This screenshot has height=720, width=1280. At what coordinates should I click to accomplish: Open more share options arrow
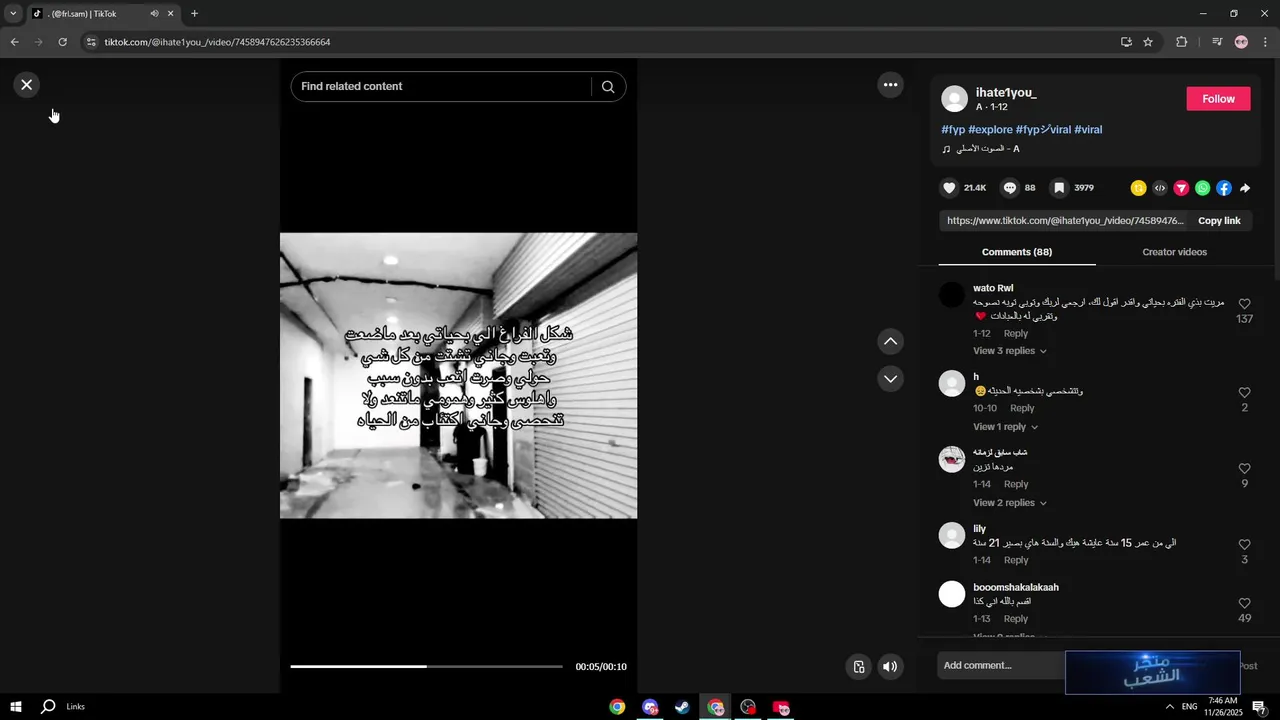pyautogui.click(x=1245, y=188)
